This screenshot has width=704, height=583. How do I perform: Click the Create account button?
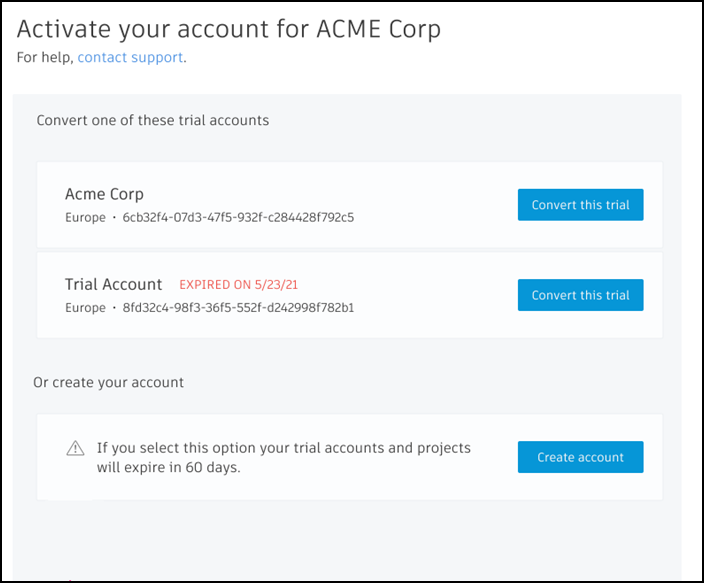[x=581, y=457]
